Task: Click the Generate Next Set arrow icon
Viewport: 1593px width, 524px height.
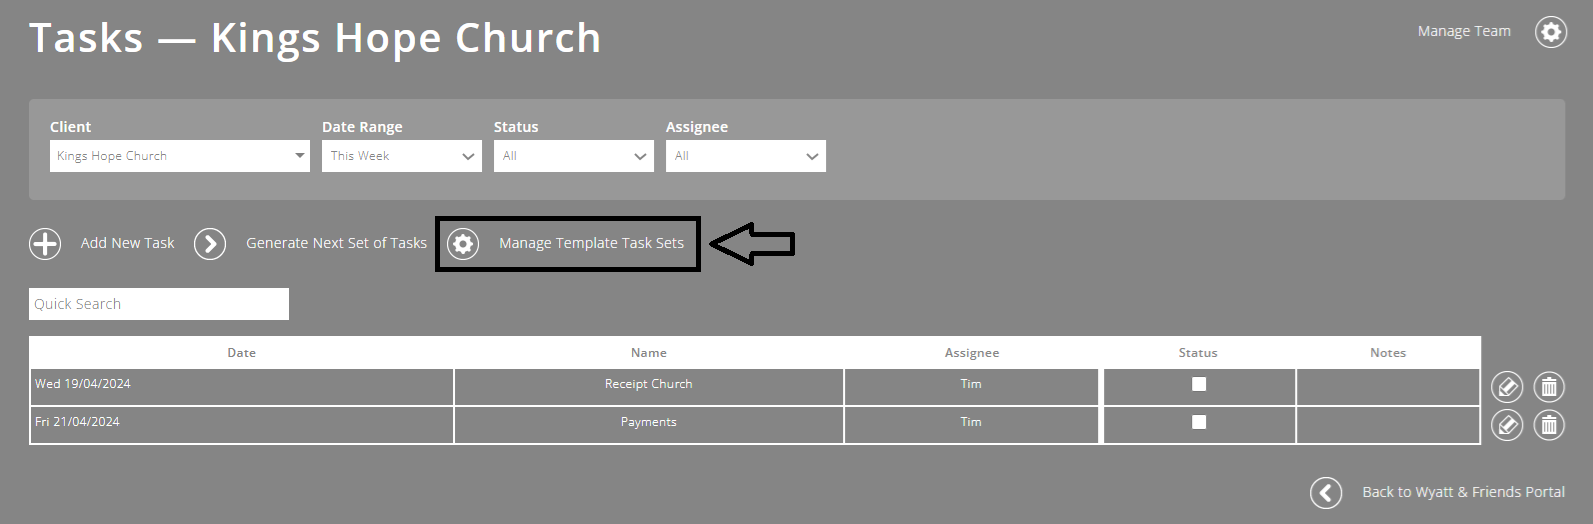Action: click(x=210, y=244)
